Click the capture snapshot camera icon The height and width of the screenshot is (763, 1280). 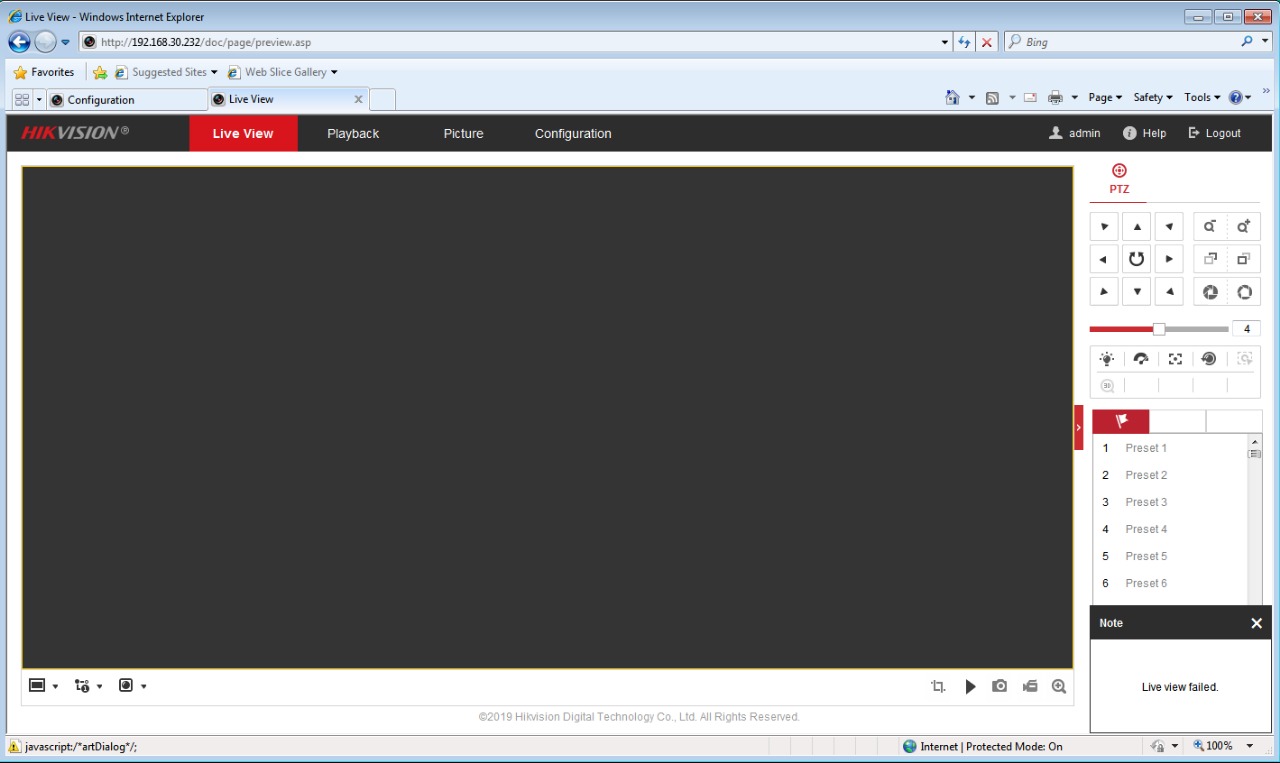point(999,686)
